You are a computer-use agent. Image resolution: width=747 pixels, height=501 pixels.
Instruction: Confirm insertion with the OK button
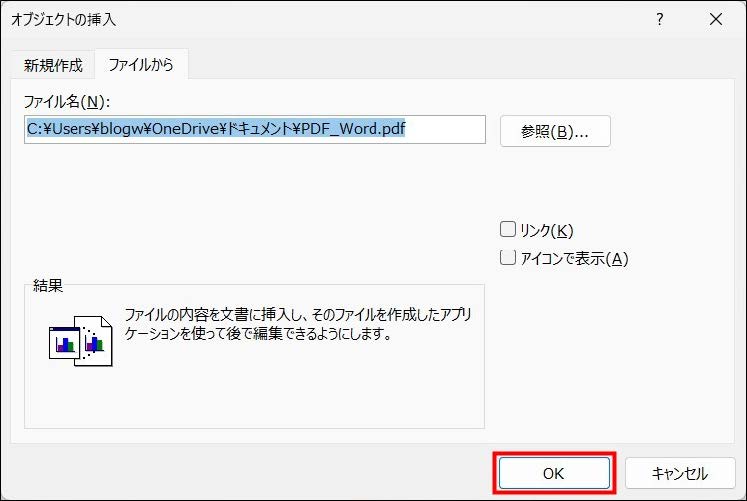tap(553, 473)
